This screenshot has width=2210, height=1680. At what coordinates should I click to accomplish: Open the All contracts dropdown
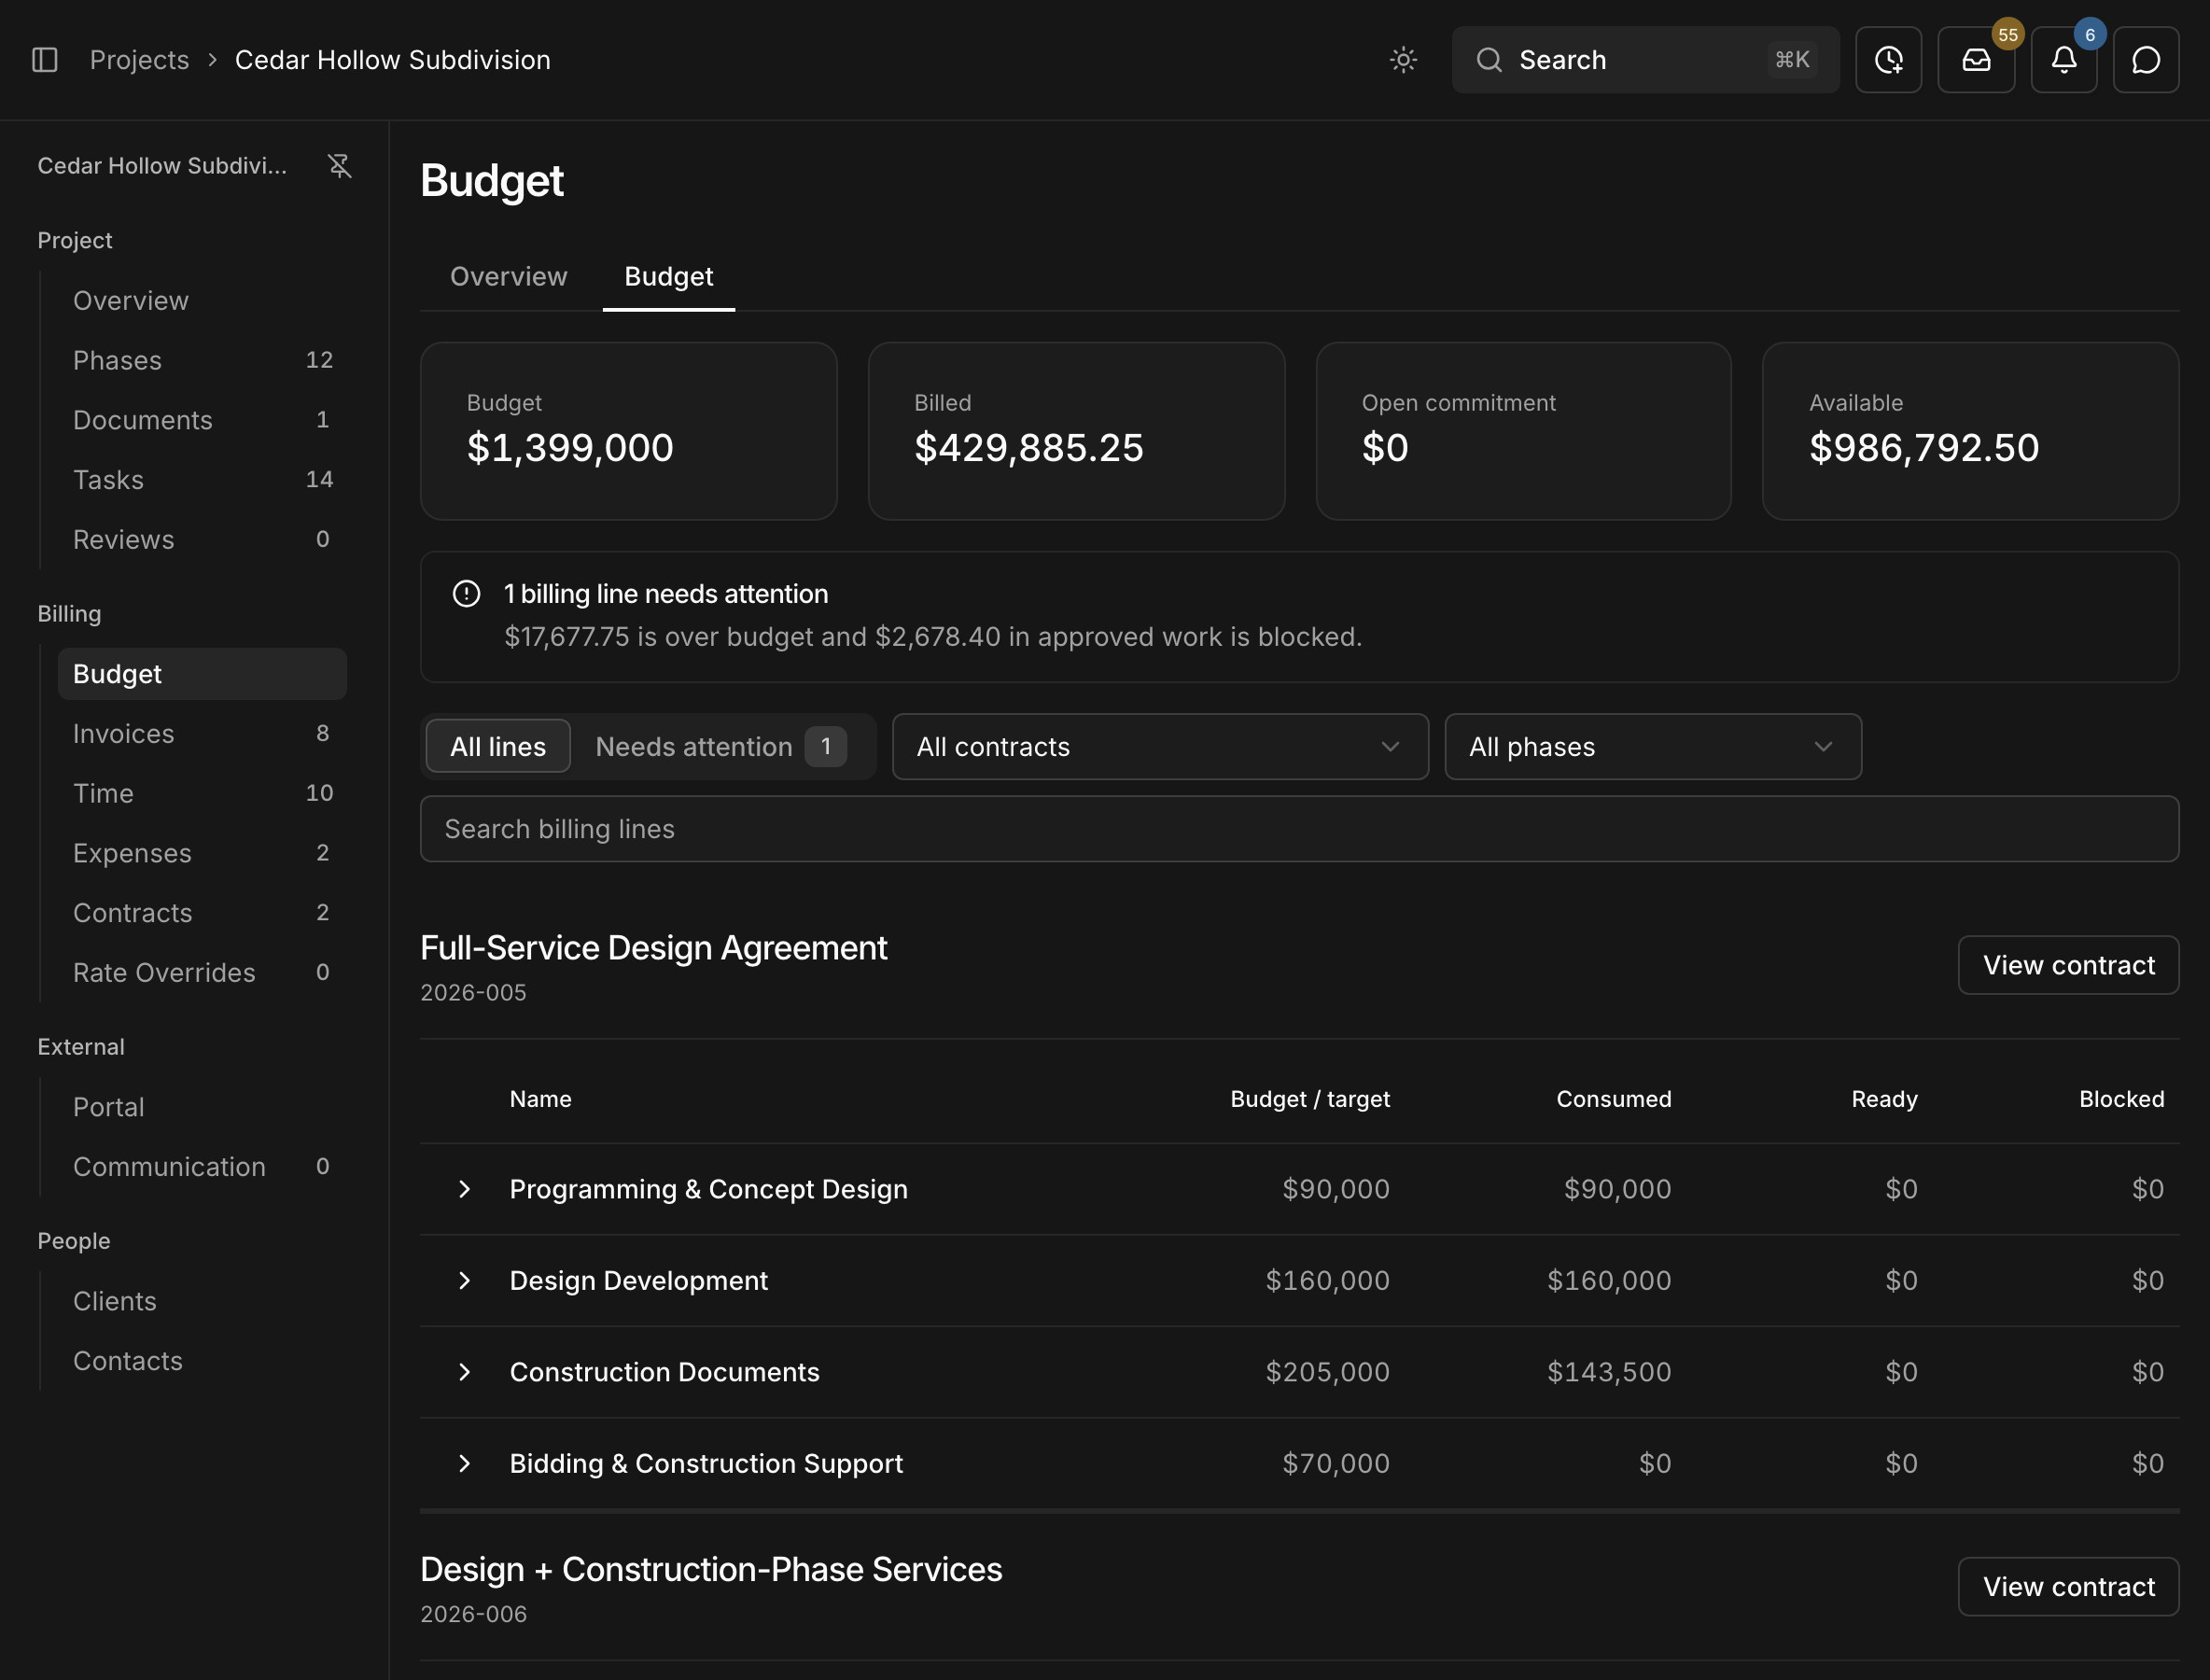[1160, 747]
